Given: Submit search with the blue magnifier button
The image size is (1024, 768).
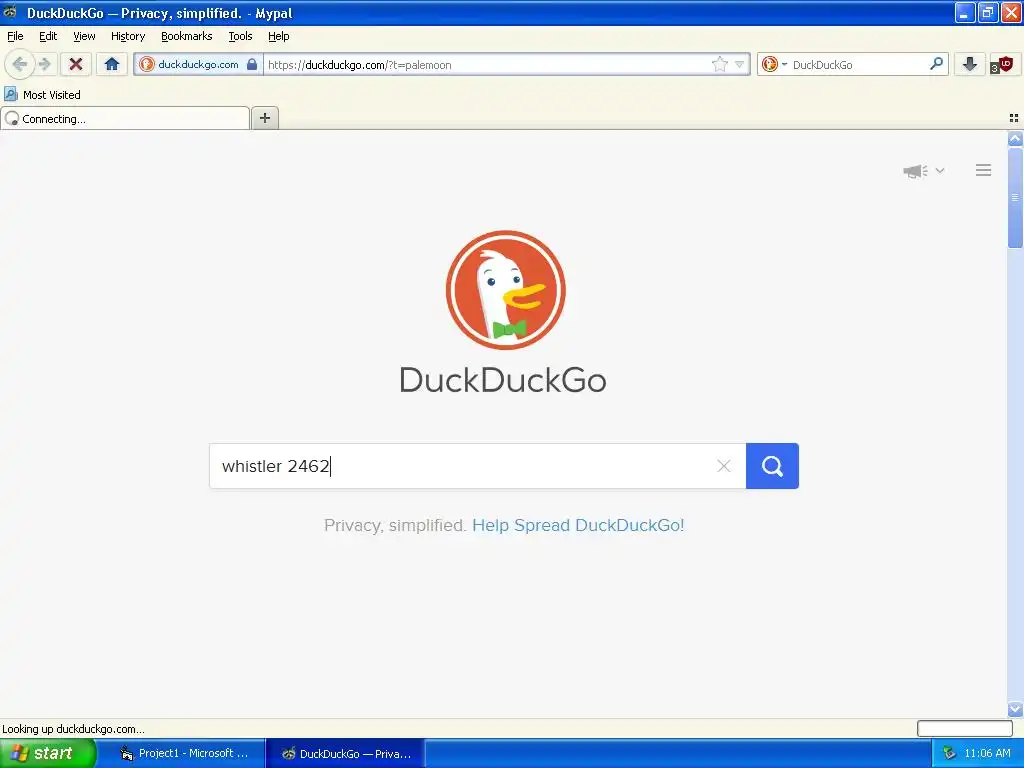Looking at the screenshot, I should click(x=772, y=466).
